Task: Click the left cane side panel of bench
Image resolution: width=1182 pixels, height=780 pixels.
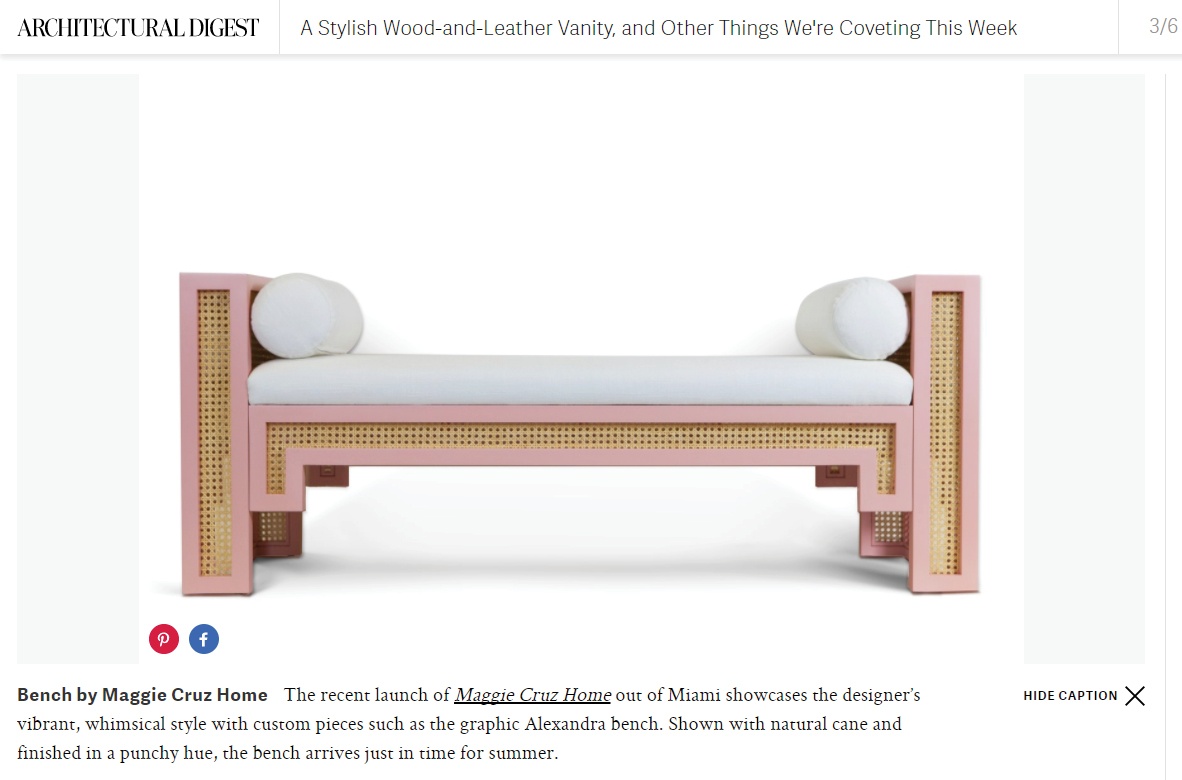Action: (214, 433)
